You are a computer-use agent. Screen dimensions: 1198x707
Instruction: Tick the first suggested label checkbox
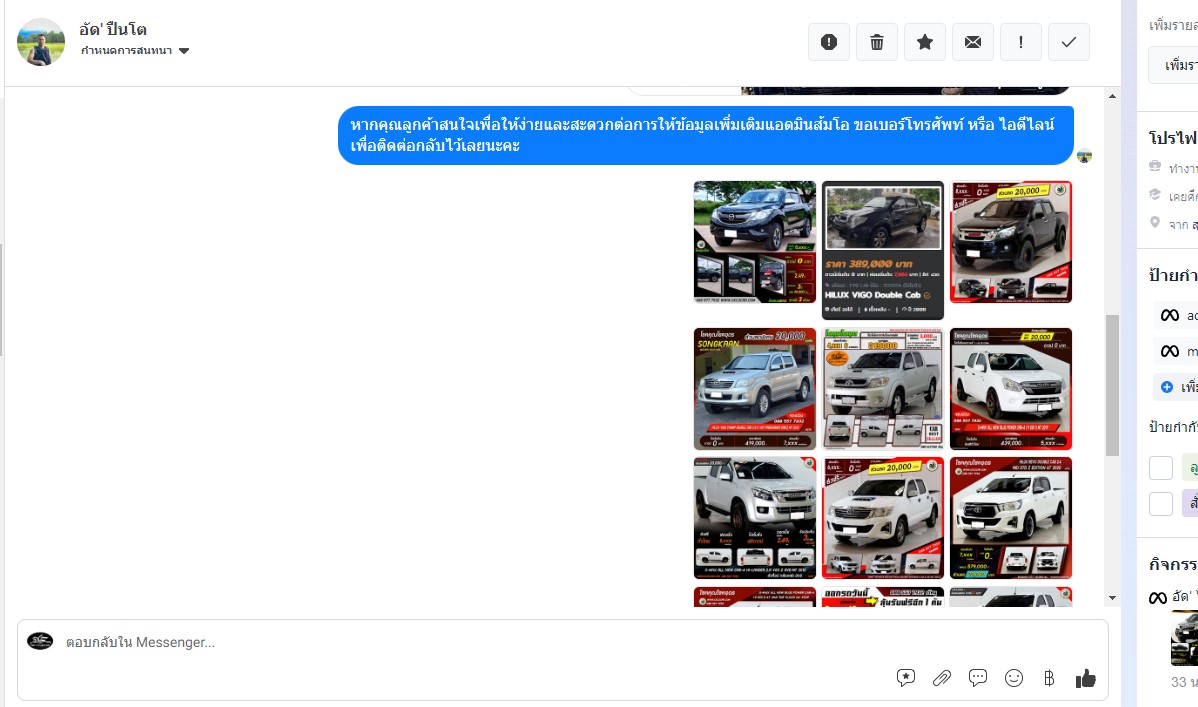coord(1161,468)
